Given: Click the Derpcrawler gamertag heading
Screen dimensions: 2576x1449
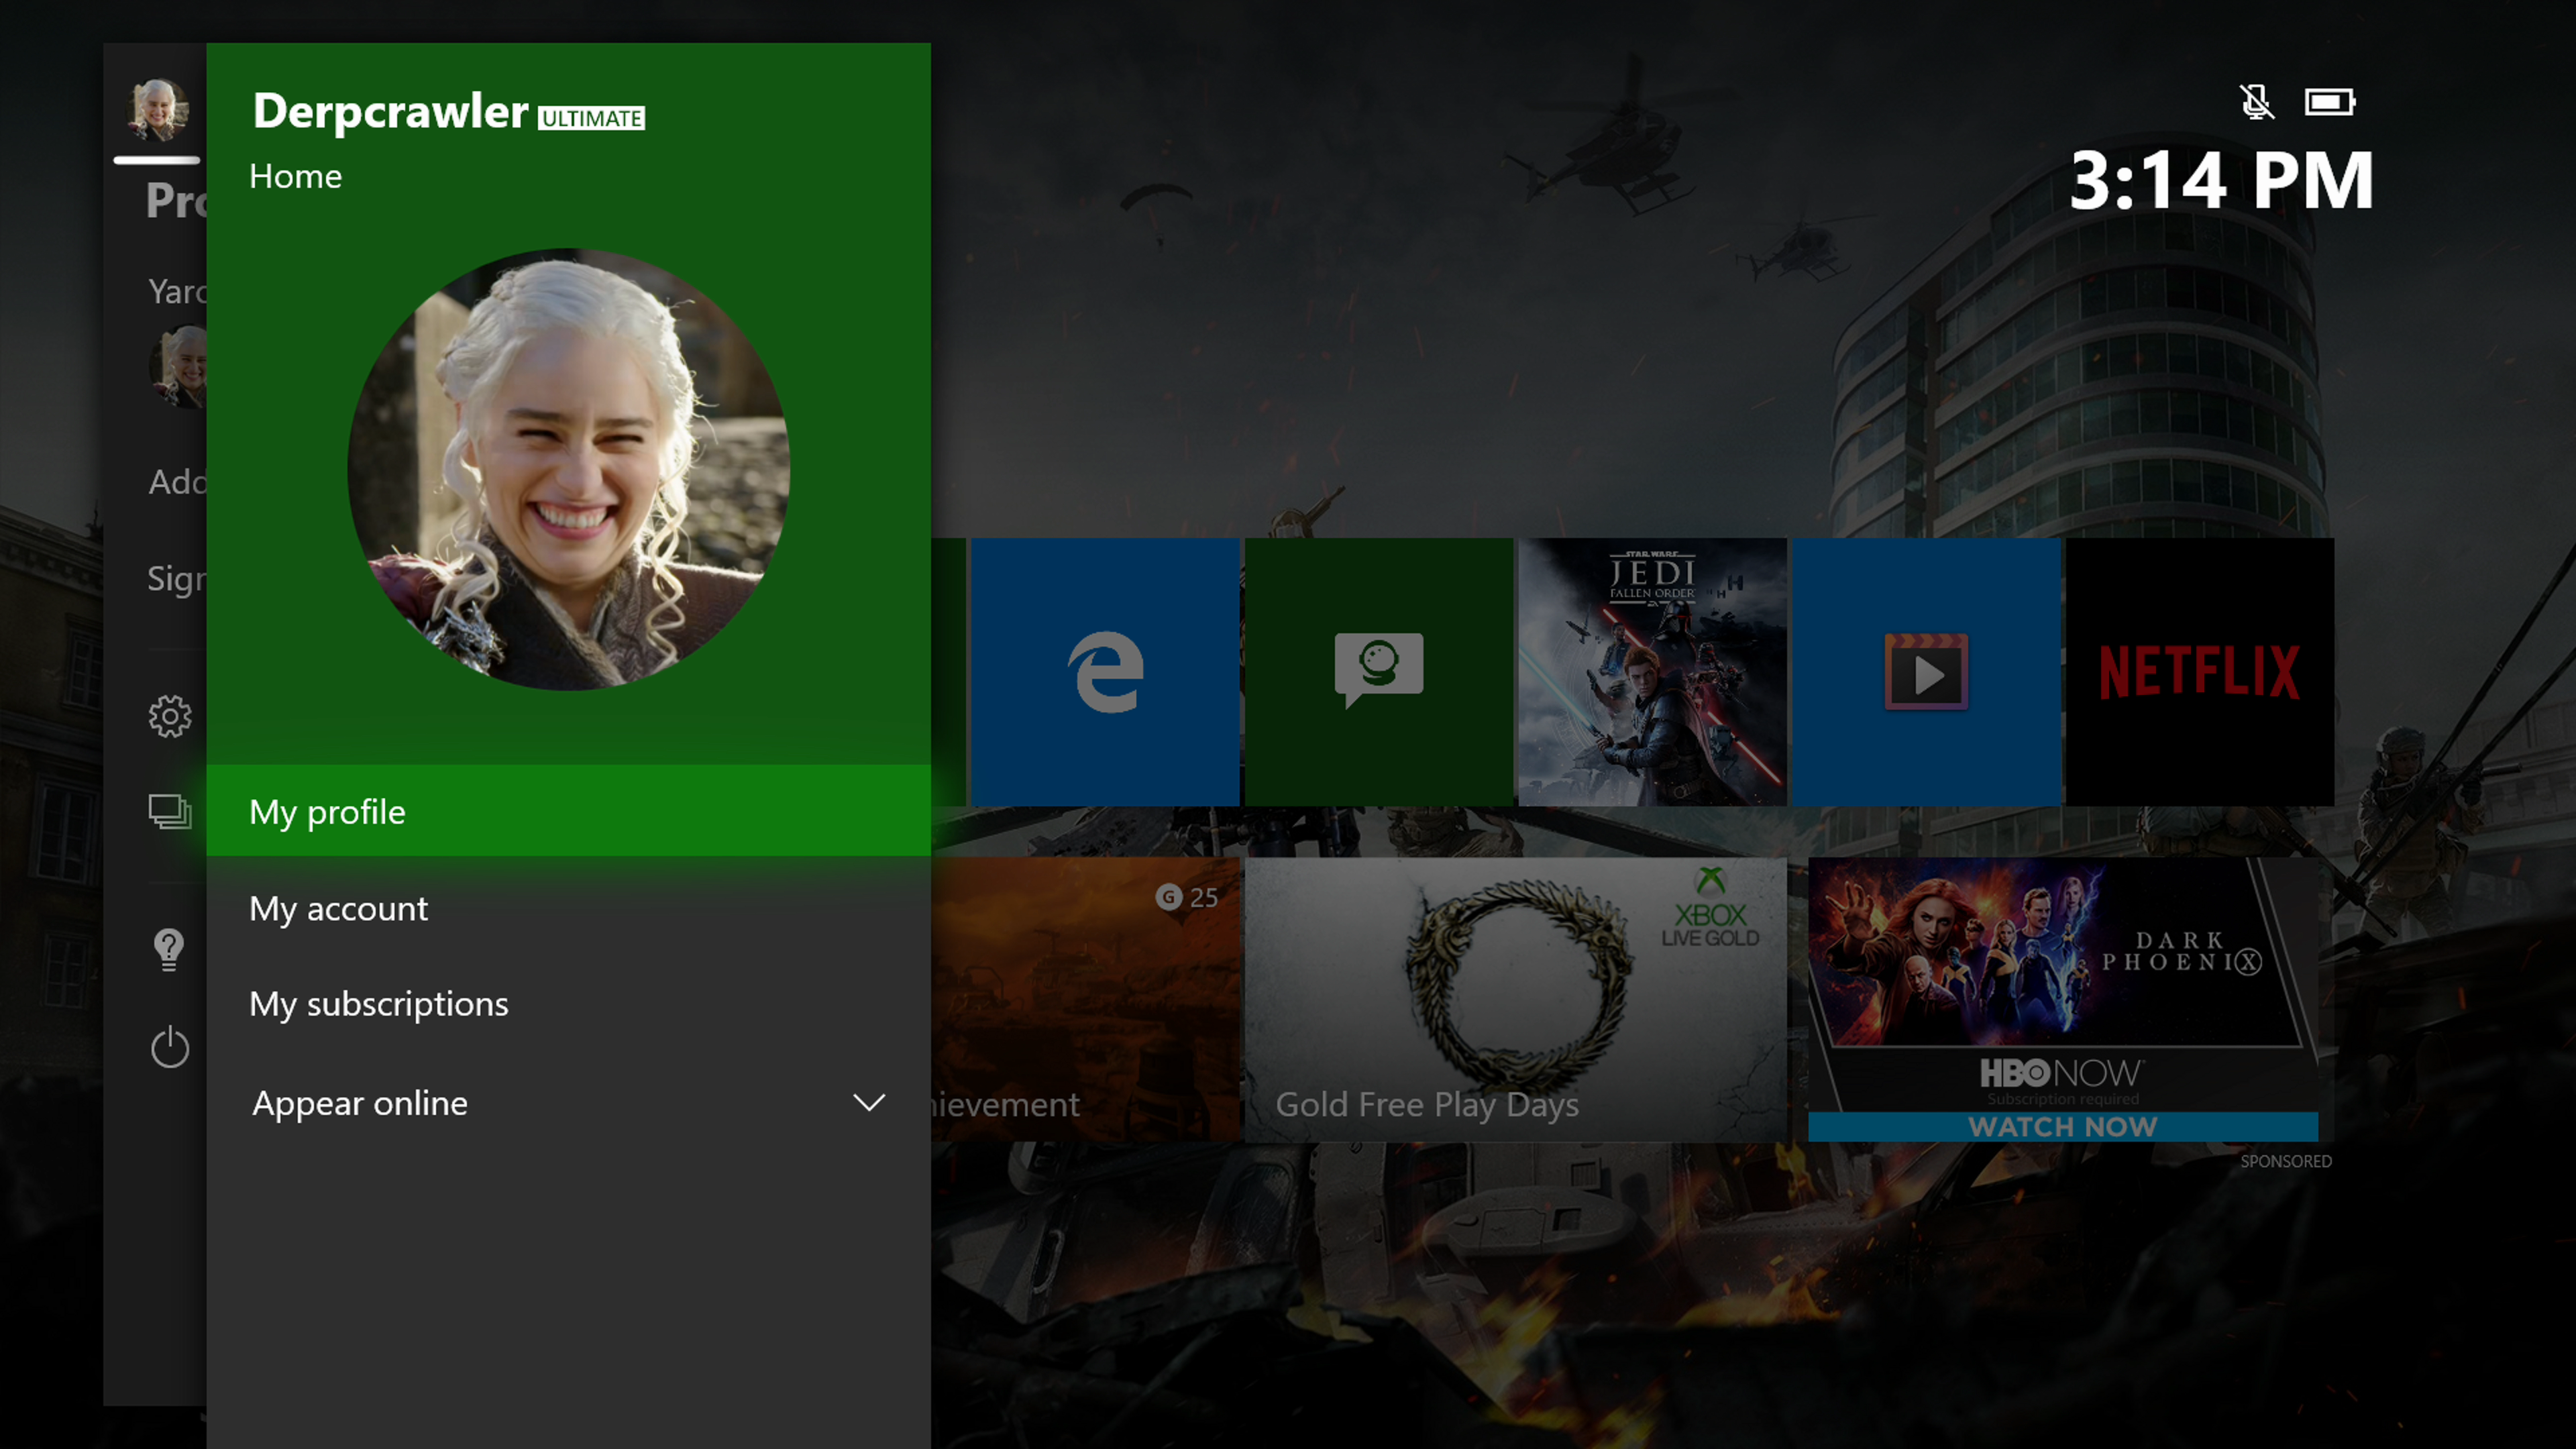Looking at the screenshot, I should coord(390,111).
